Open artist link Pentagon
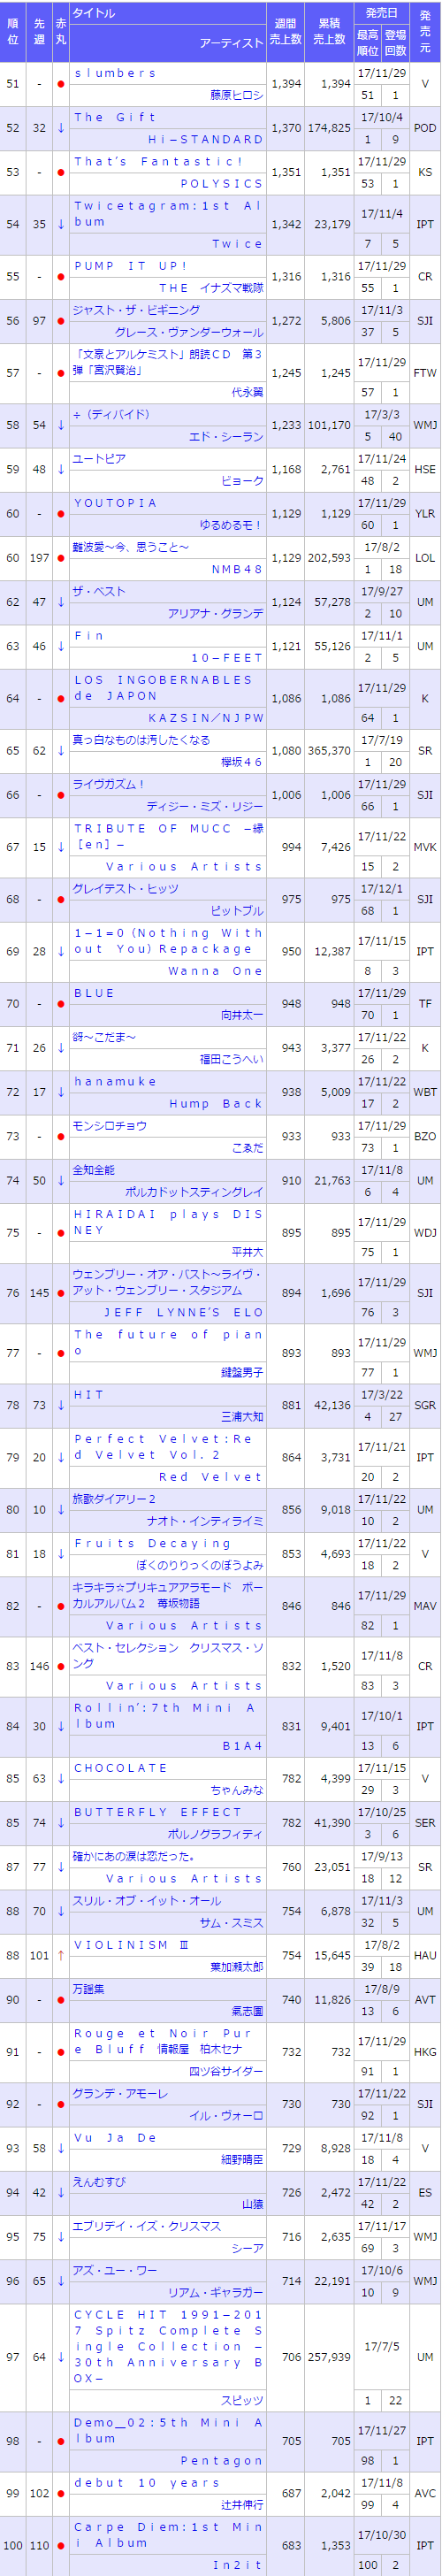The height and width of the screenshot is (2576, 442). coord(221,2461)
